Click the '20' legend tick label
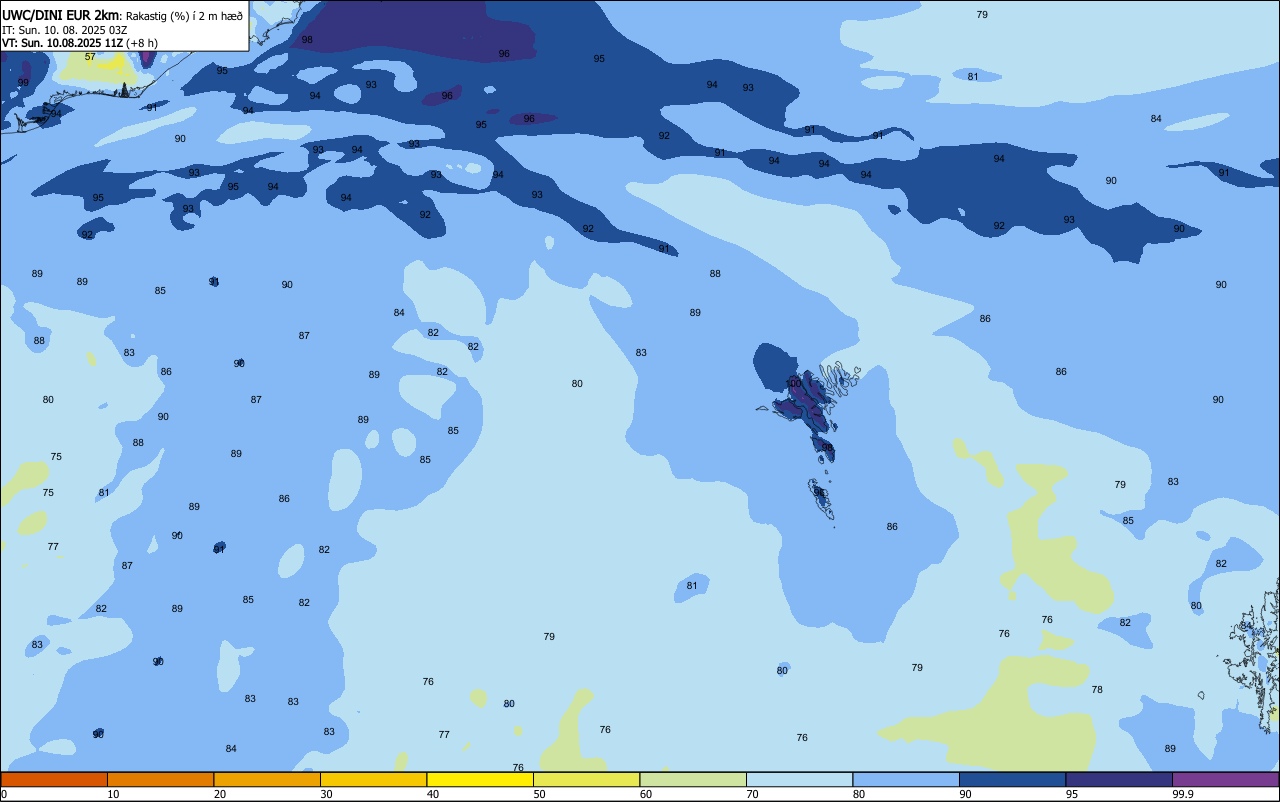Image resolution: width=1280 pixels, height=802 pixels. [x=220, y=794]
